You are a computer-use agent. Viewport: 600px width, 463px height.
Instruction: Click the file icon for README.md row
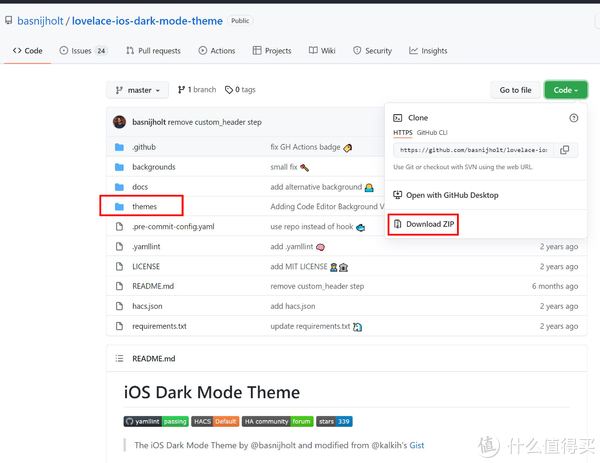coord(119,286)
